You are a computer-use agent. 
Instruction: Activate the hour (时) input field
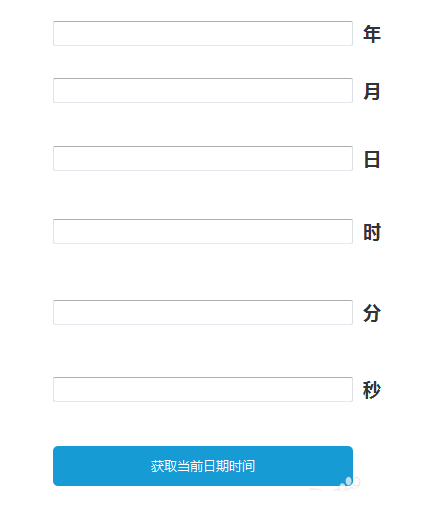click(x=203, y=232)
